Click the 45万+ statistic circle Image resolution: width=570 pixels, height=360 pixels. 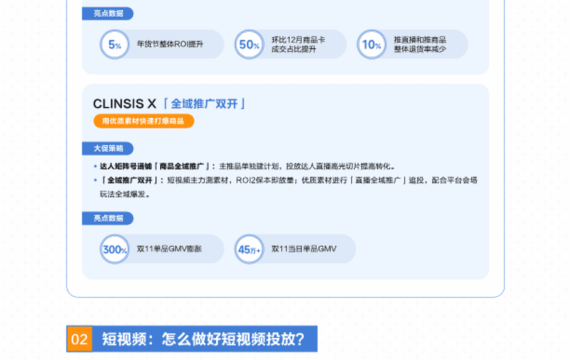249,249
